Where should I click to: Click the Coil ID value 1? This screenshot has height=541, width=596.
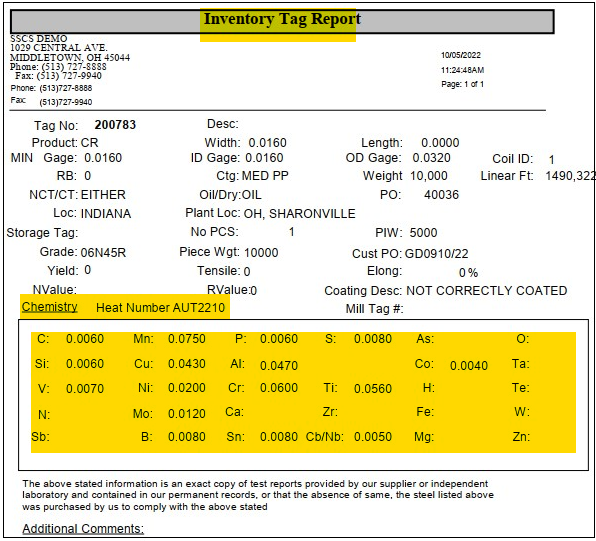[x=551, y=159]
